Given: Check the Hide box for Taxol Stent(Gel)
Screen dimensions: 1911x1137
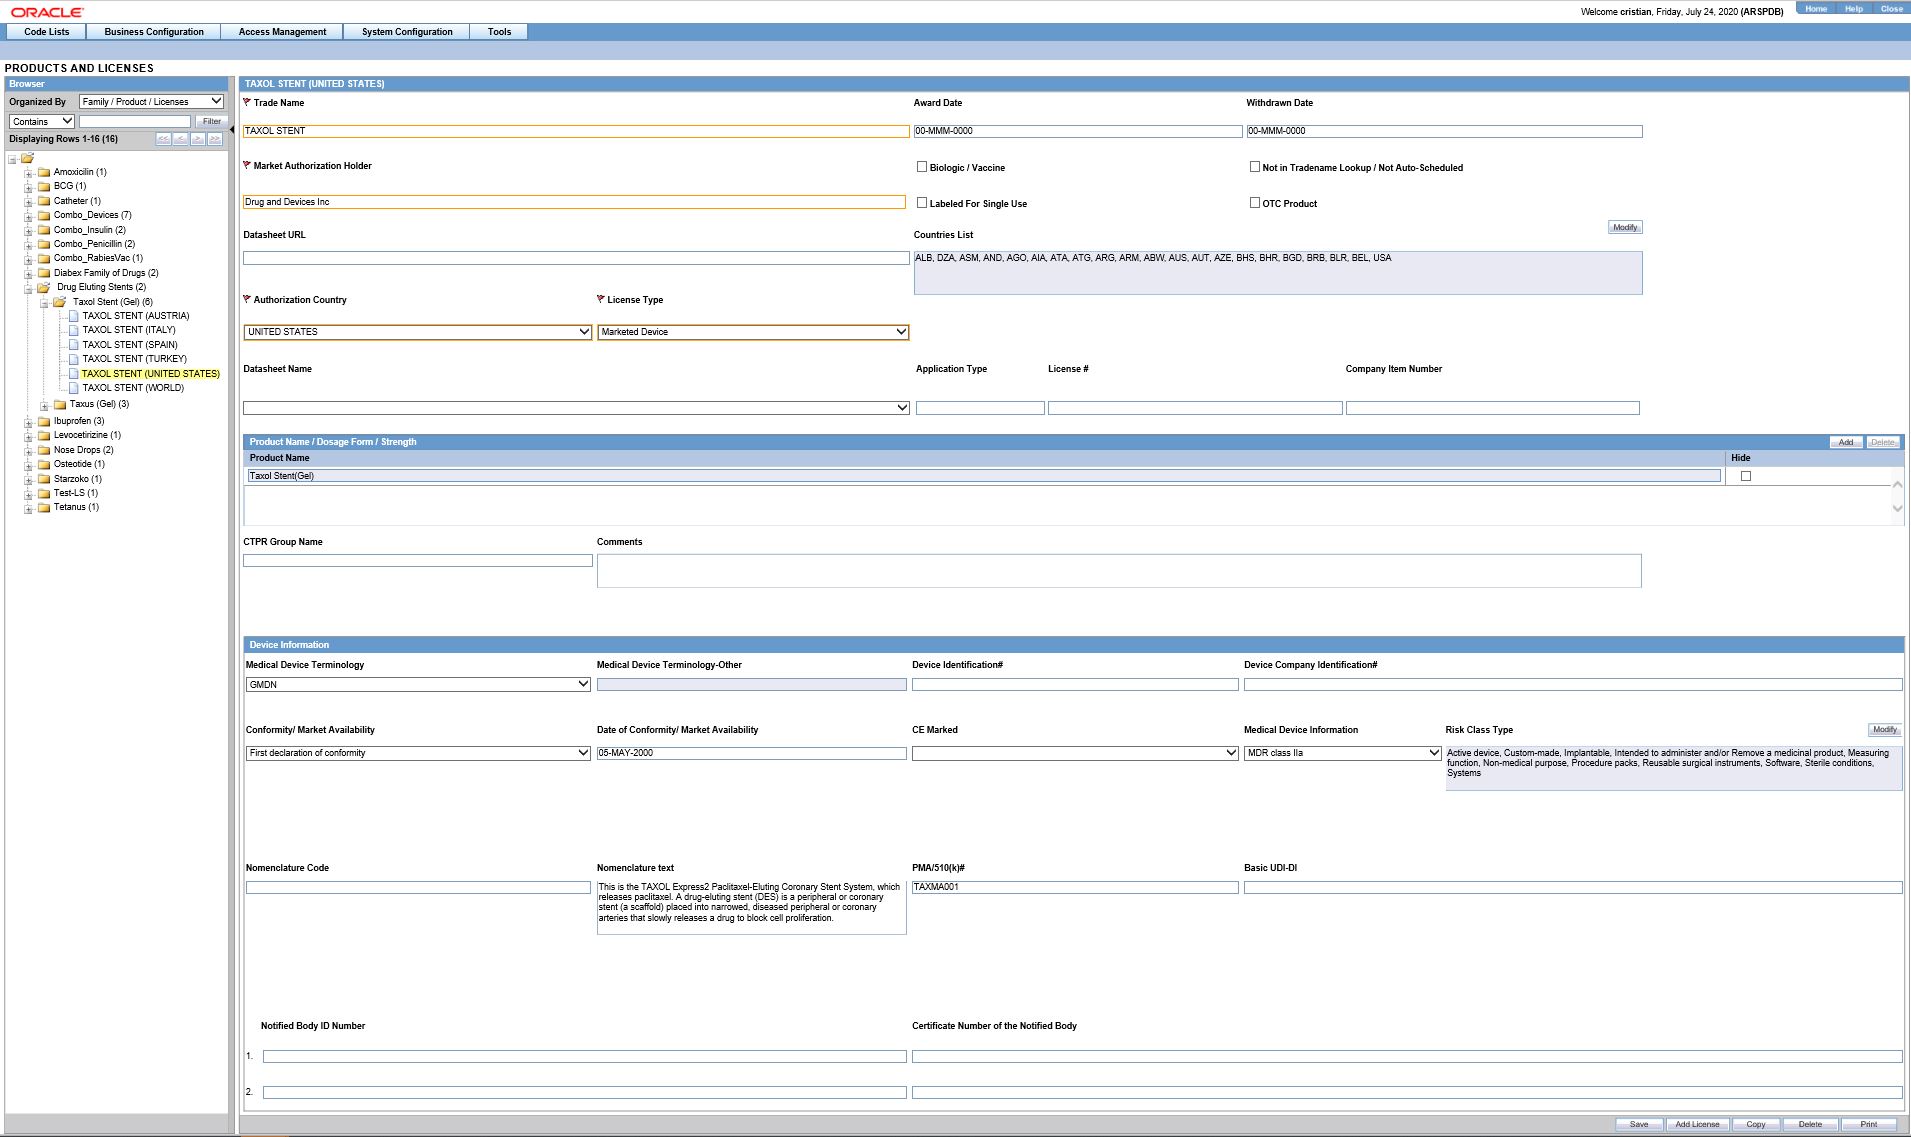Looking at the screenshot, I should click(1746, 476).
